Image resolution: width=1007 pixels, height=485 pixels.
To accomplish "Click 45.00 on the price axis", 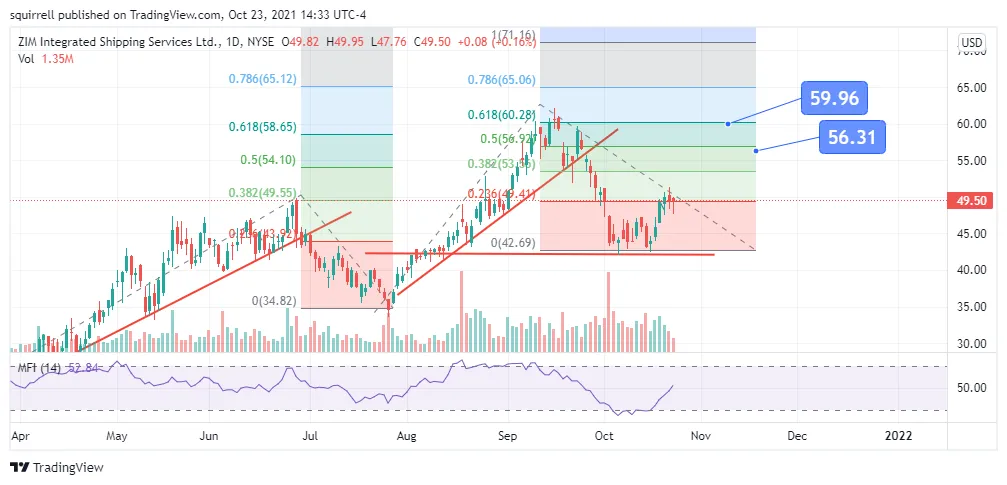I will pyautogui.click(x=971, y=234).
